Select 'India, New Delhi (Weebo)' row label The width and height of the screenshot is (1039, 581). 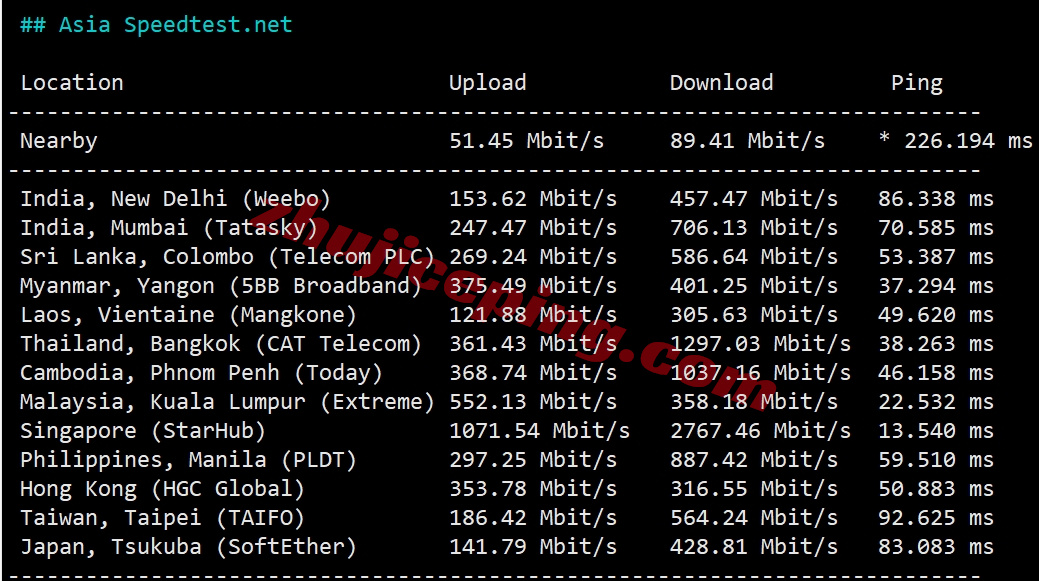tap(175, 199)
